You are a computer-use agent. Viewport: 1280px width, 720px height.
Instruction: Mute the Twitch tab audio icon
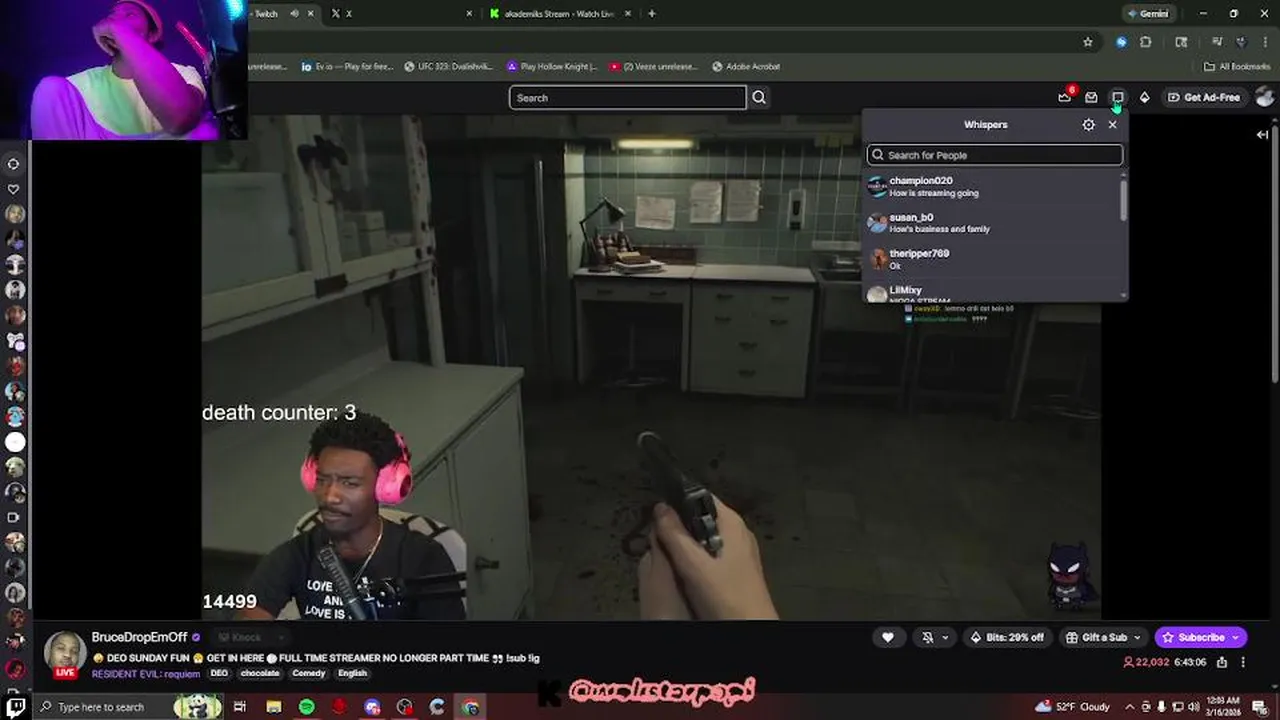coord(294,13)
